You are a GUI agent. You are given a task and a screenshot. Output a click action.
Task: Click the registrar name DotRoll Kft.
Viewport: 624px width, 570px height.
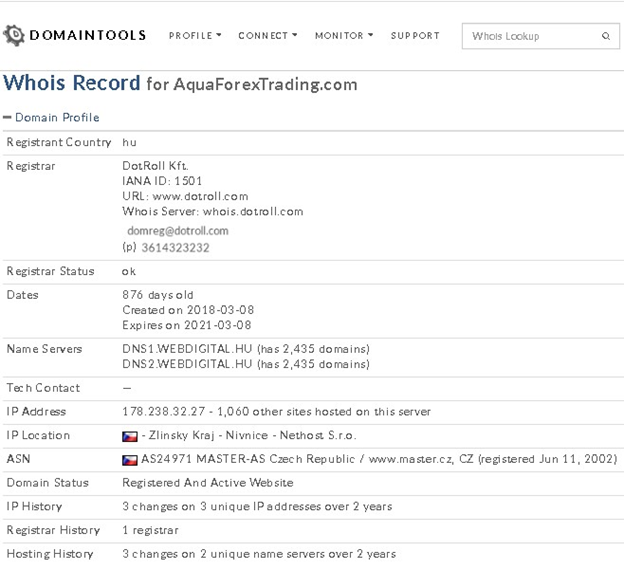click(155, 166)
